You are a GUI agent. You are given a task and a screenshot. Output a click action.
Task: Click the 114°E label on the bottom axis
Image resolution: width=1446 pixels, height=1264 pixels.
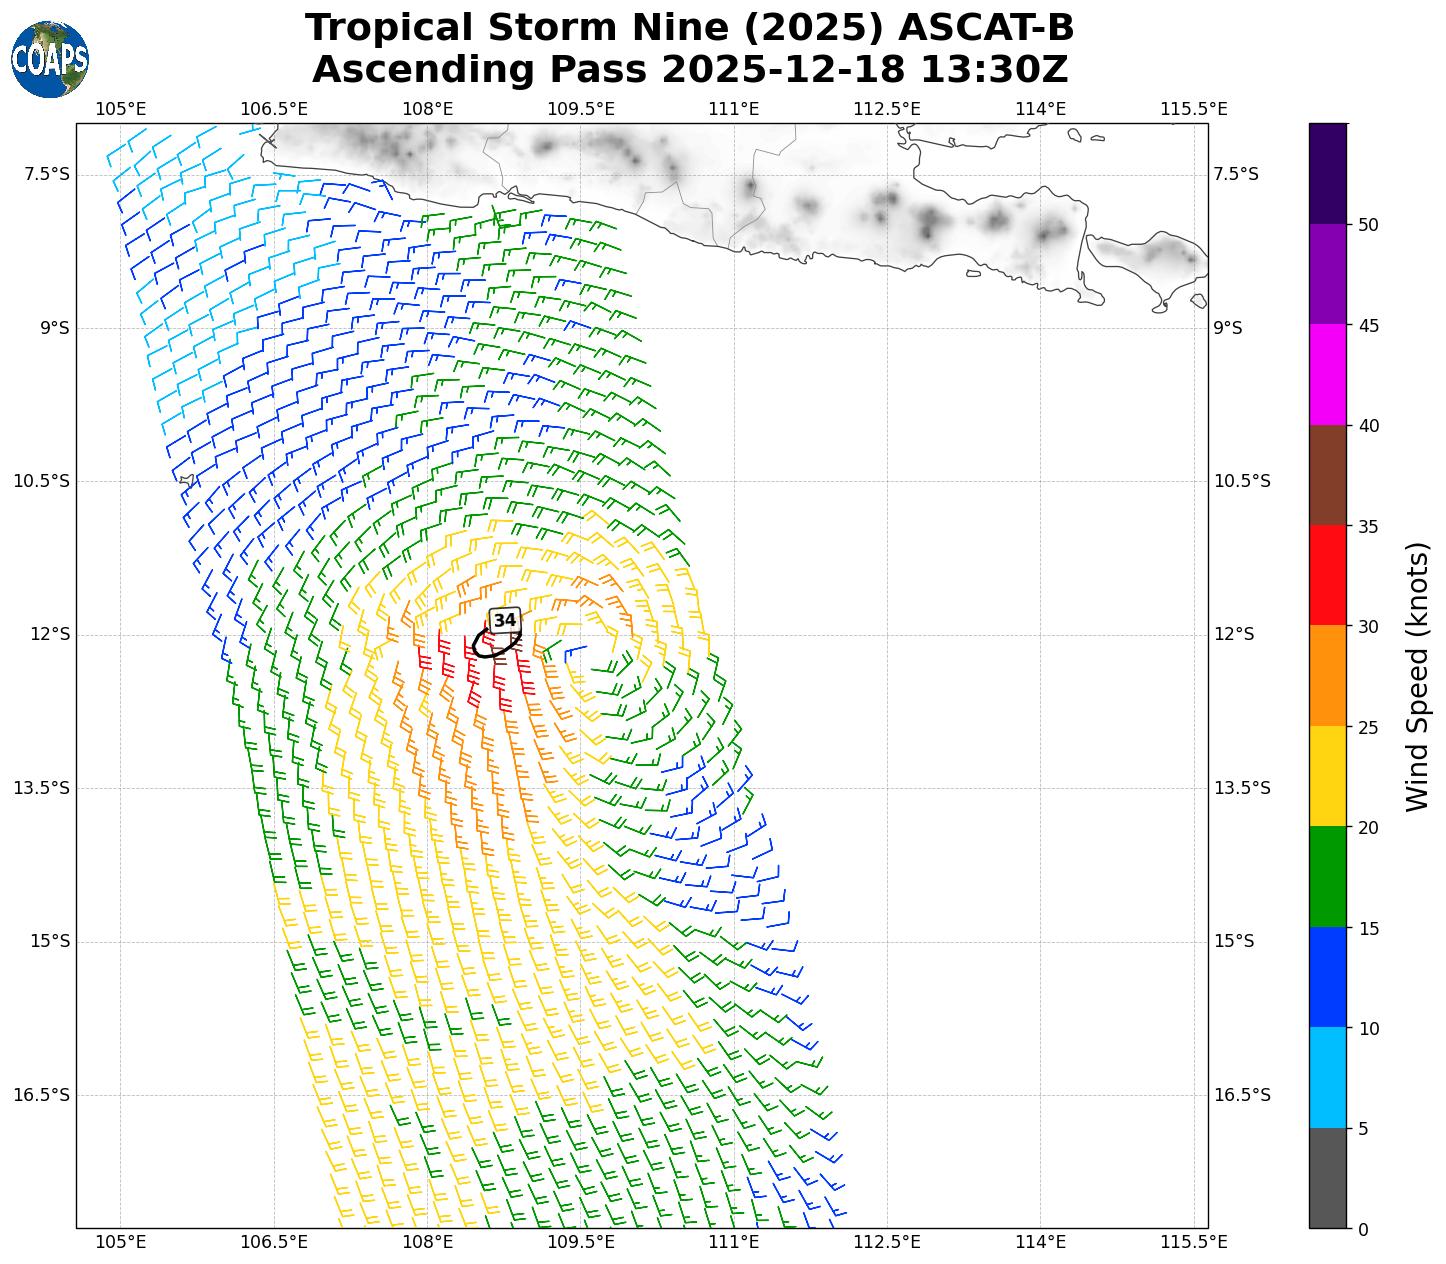tap(1040, 1242)
